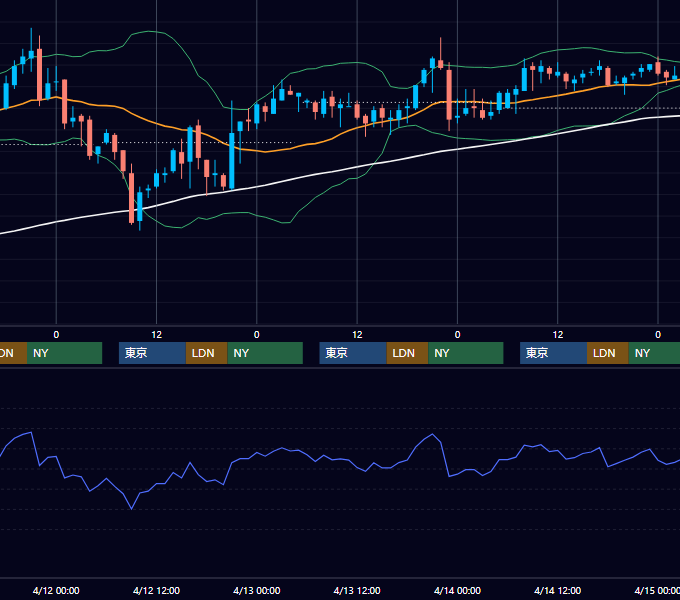Select the LDN session block on 4/13
Viewport: 680px width, 600px height.
coord(407,353)
